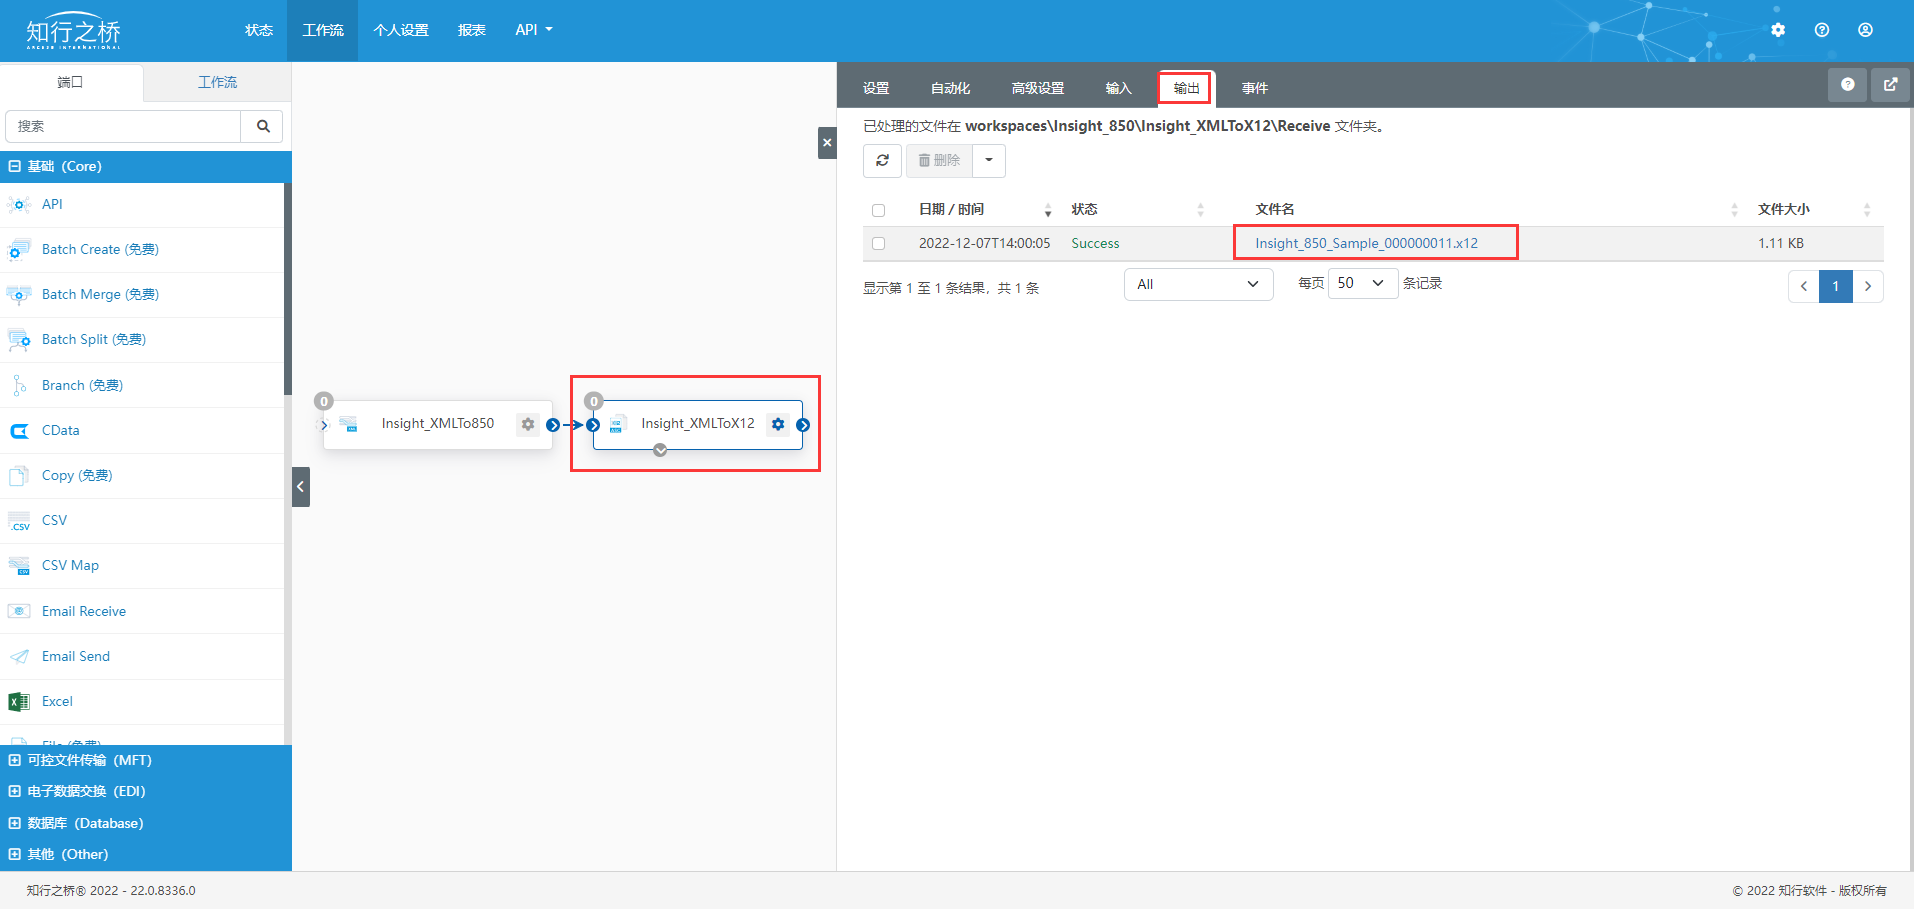The image size is (1914, 909).
Task: Open settings gear in top header
Action: pyautogui.click(x=1777, y=30)
